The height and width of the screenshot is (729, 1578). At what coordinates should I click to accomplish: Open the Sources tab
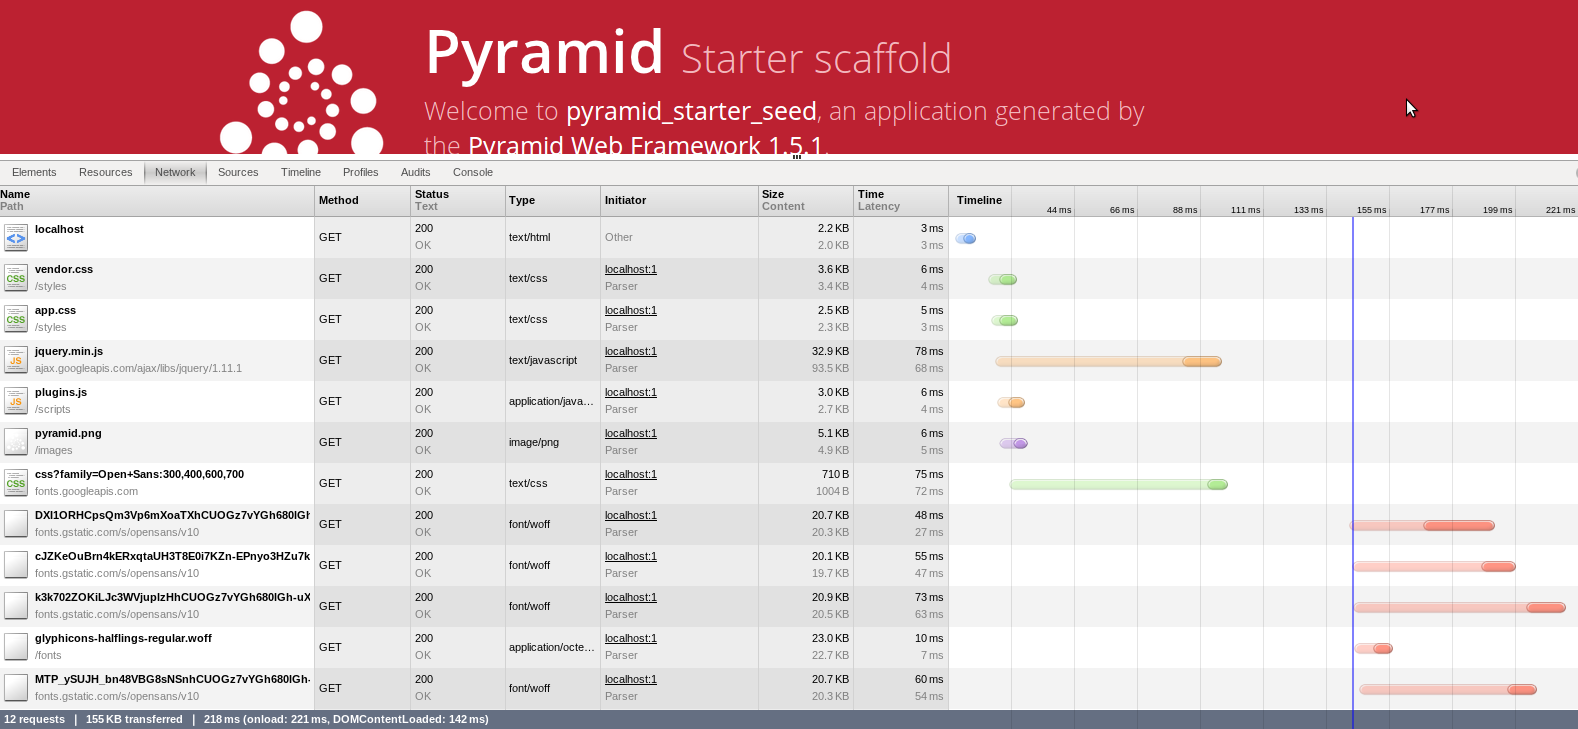238,172
